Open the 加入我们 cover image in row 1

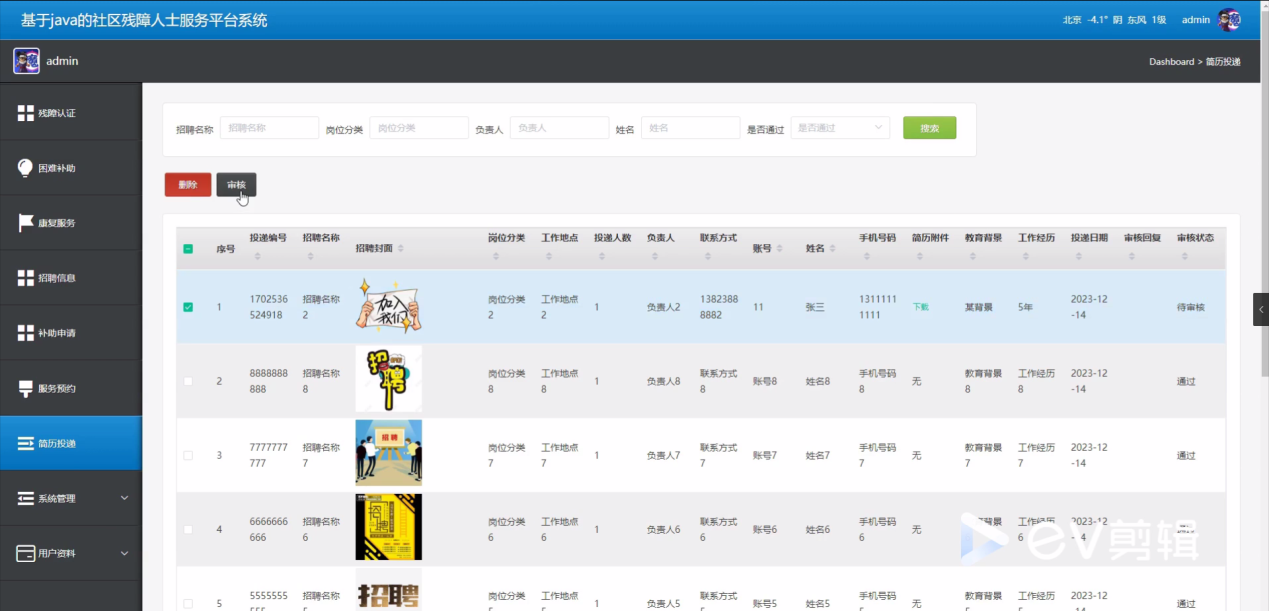(389, 307)
